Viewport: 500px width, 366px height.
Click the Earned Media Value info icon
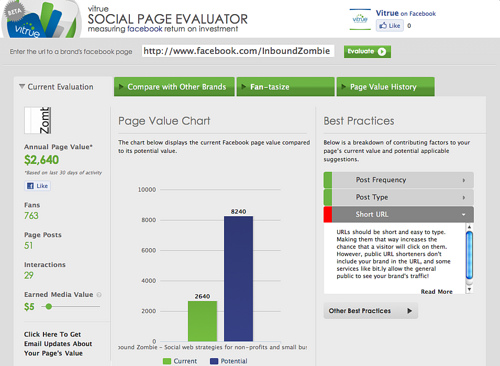(99, 295)
